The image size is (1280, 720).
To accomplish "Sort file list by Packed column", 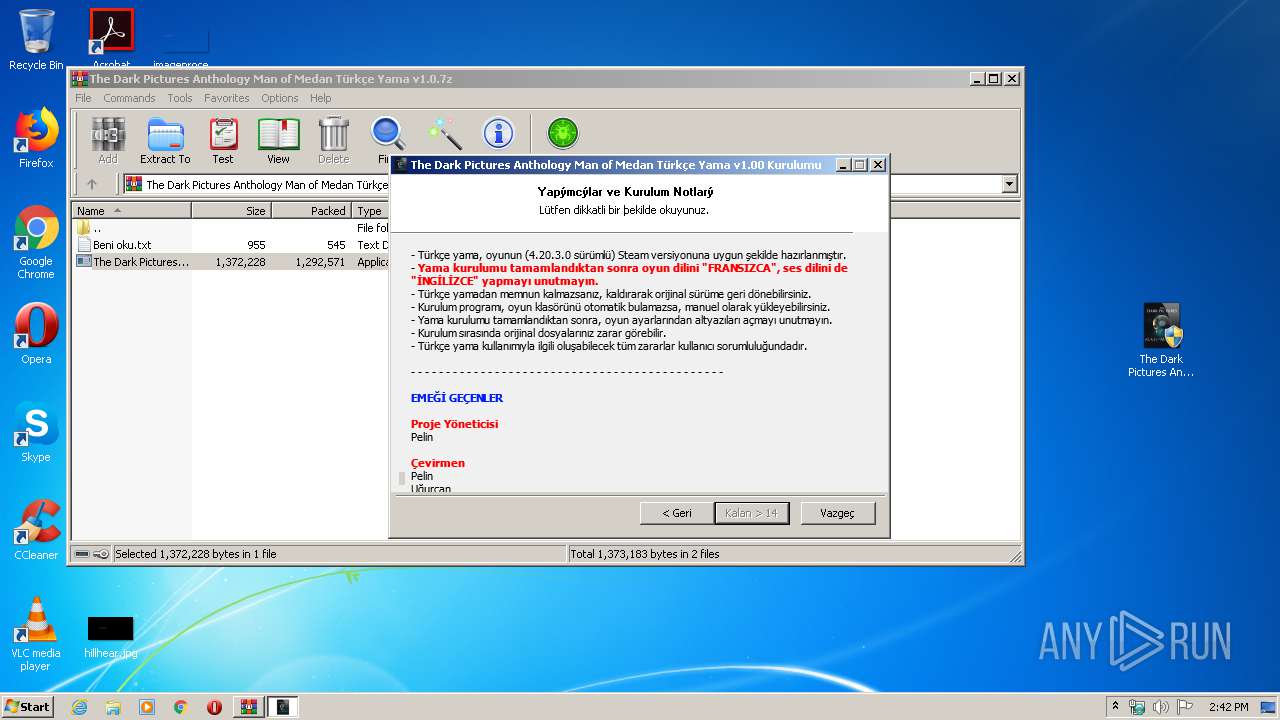I will tap(312, 210).
